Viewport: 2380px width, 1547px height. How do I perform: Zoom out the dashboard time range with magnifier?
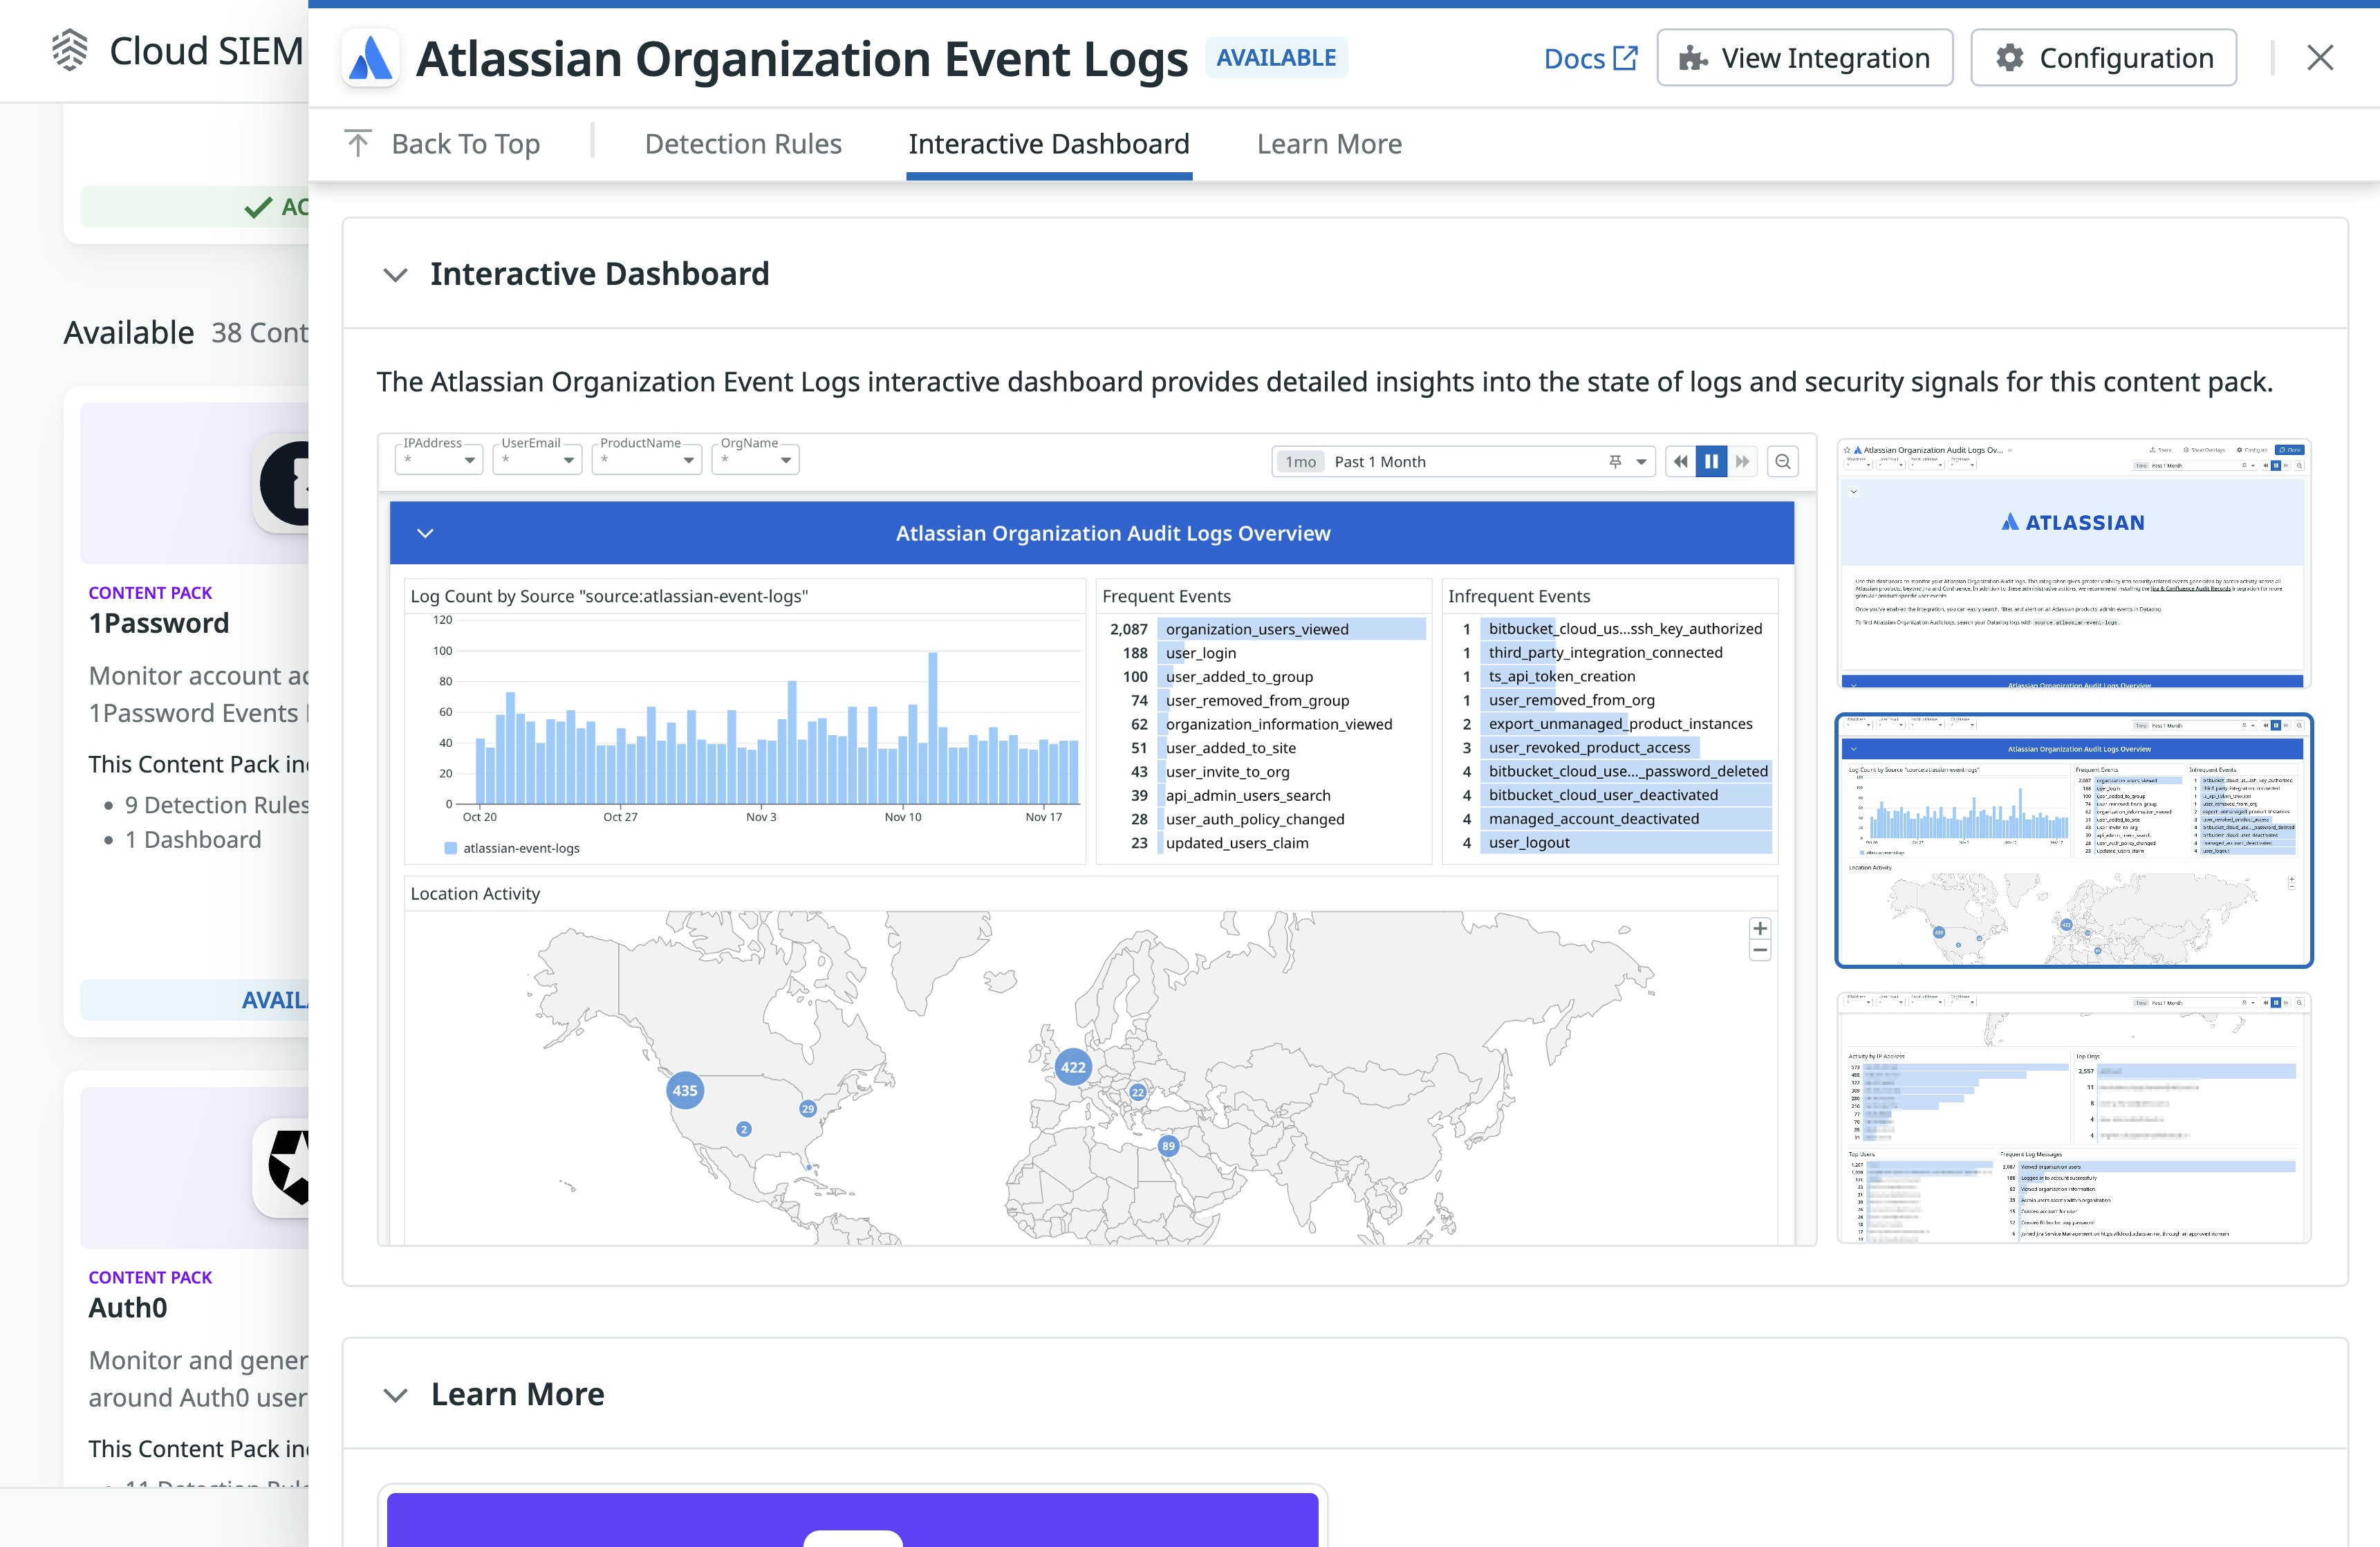[x=1782, y=461]
